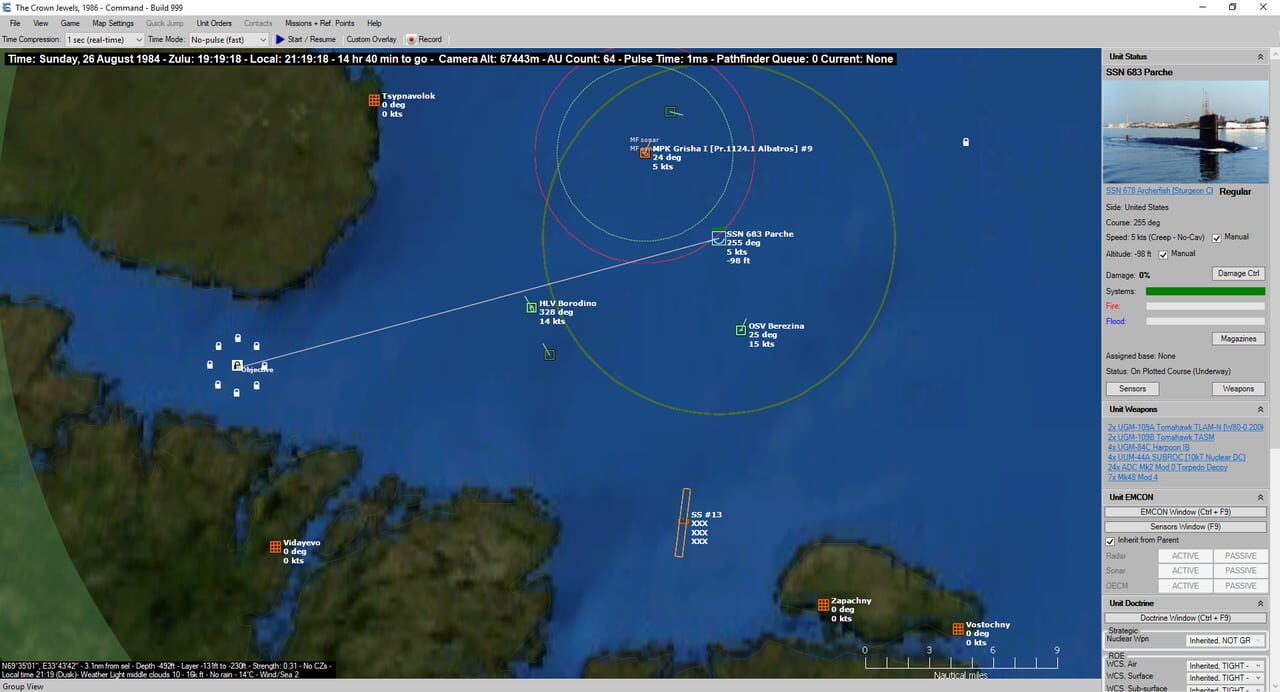Open the Unit Orders menu
The image size is (1280, 692).
[214, 23]
